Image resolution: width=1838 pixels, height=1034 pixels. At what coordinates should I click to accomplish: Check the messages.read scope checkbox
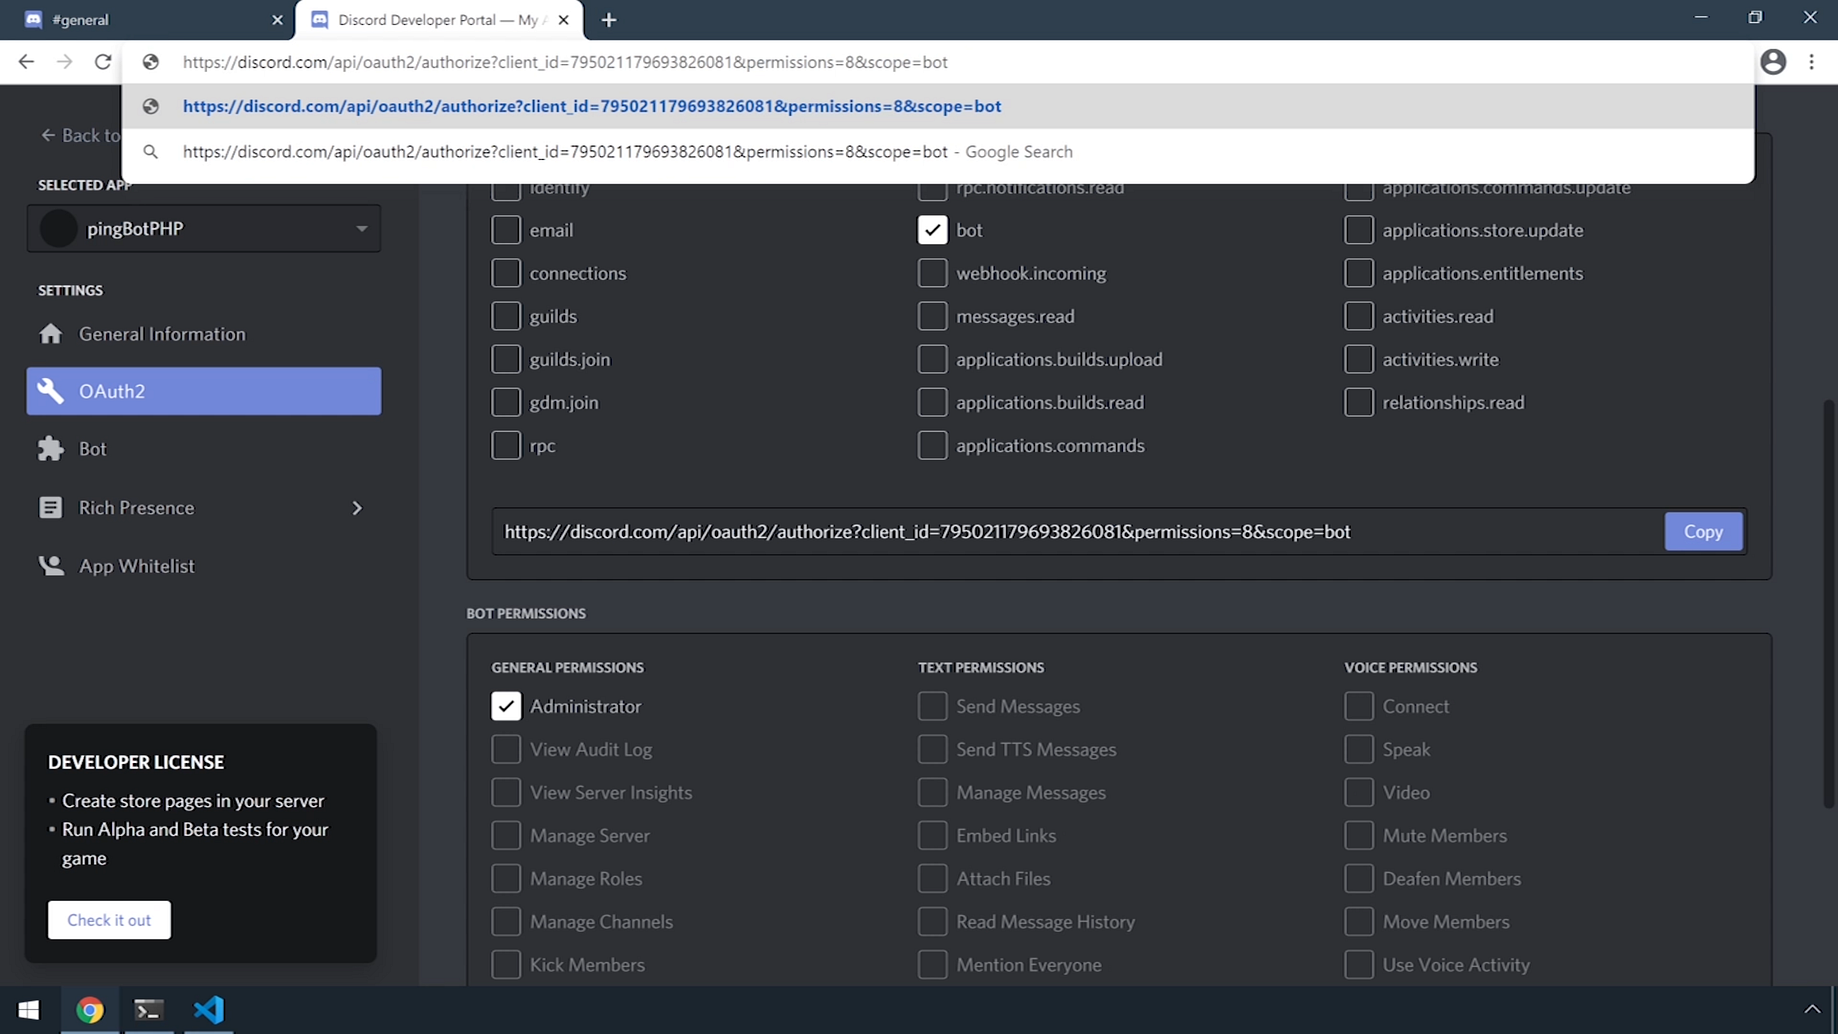[x=932, y=316]
